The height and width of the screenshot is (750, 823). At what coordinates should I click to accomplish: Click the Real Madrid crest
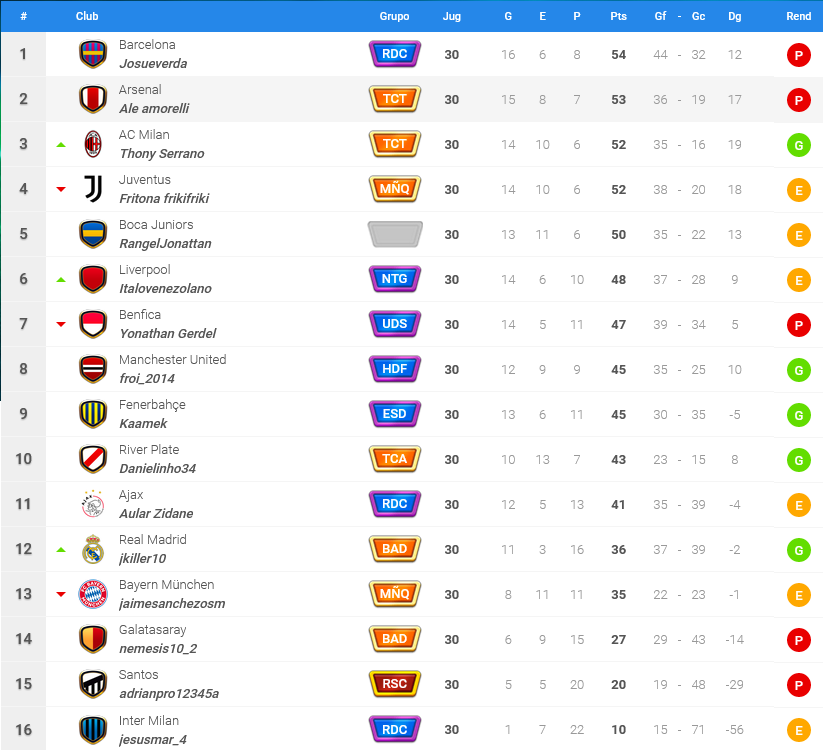pos(93,549)
